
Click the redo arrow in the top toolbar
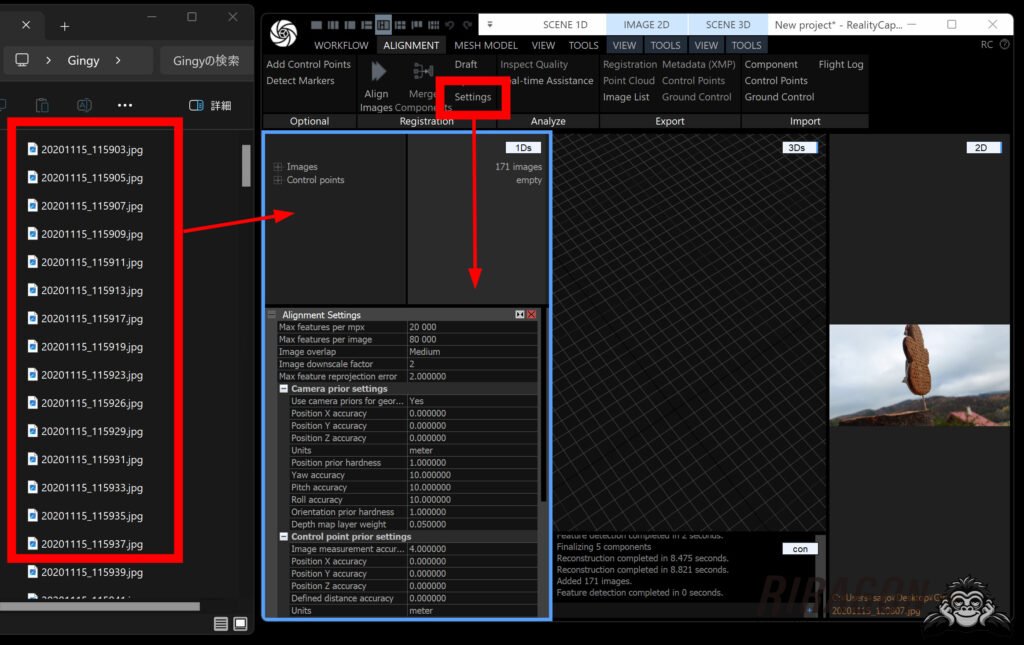466,24
